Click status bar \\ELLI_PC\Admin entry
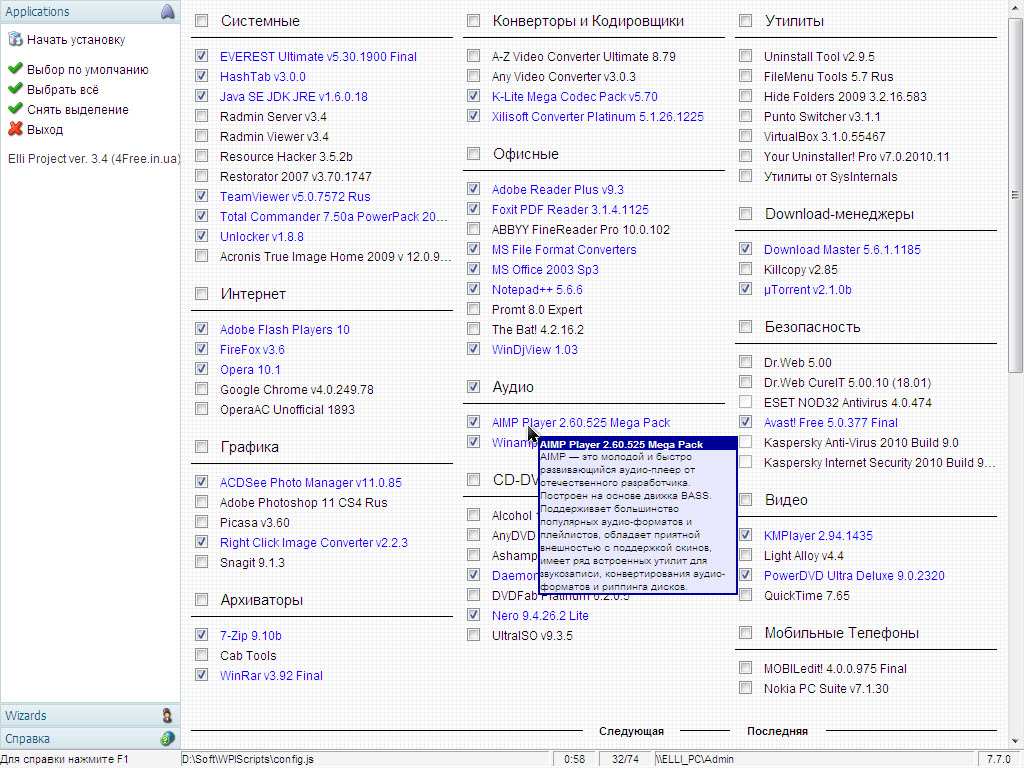Screen dimensions: 1024x768 coord(695,760)
